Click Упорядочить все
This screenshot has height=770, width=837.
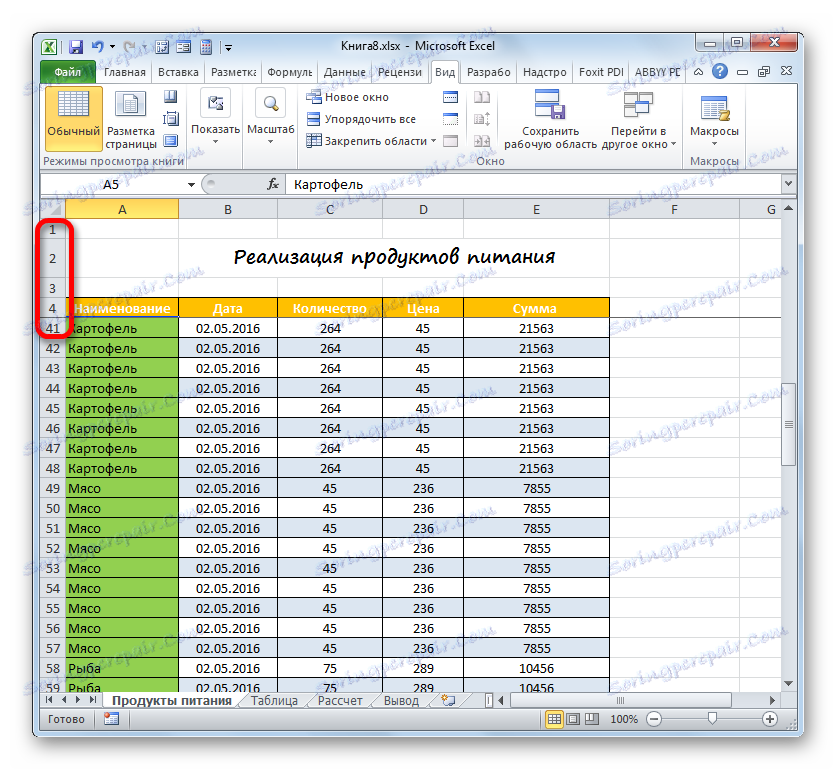361,119
